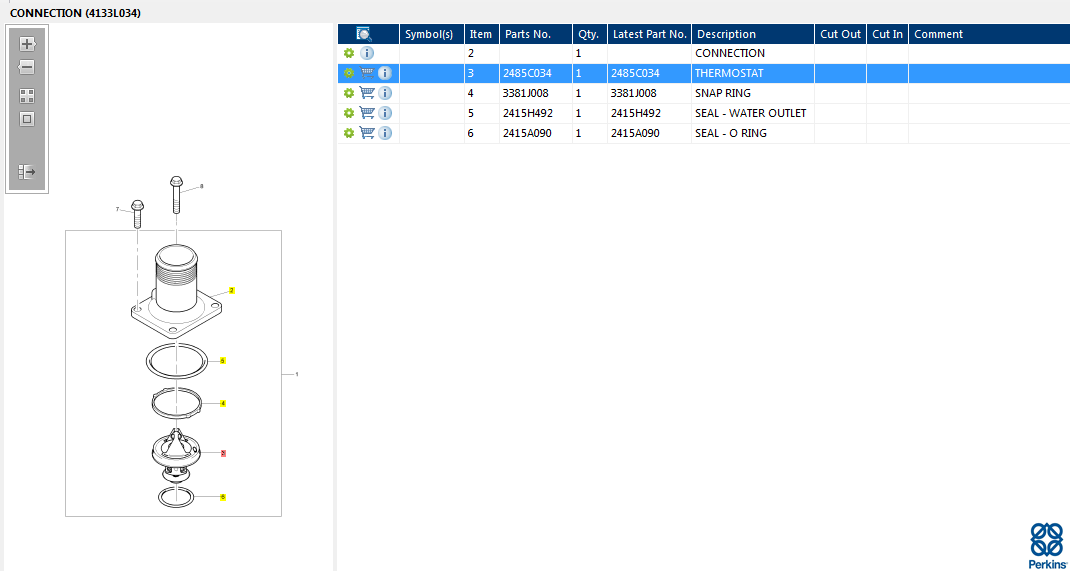
Task: Select callout 6 next to the O ring
Action: pyautogui.click(x=222, y=497)
